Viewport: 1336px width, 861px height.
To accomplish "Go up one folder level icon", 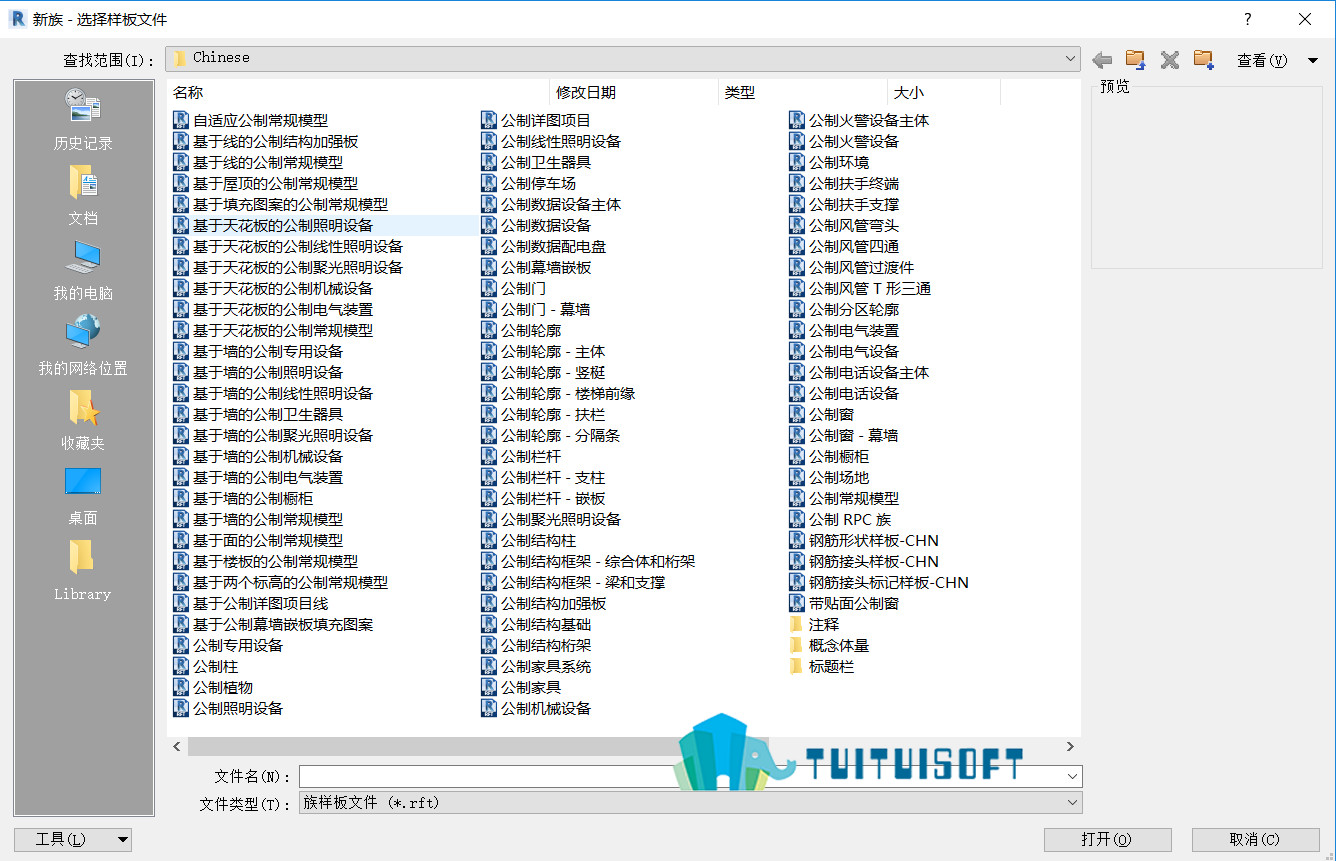I will 1135,60.
